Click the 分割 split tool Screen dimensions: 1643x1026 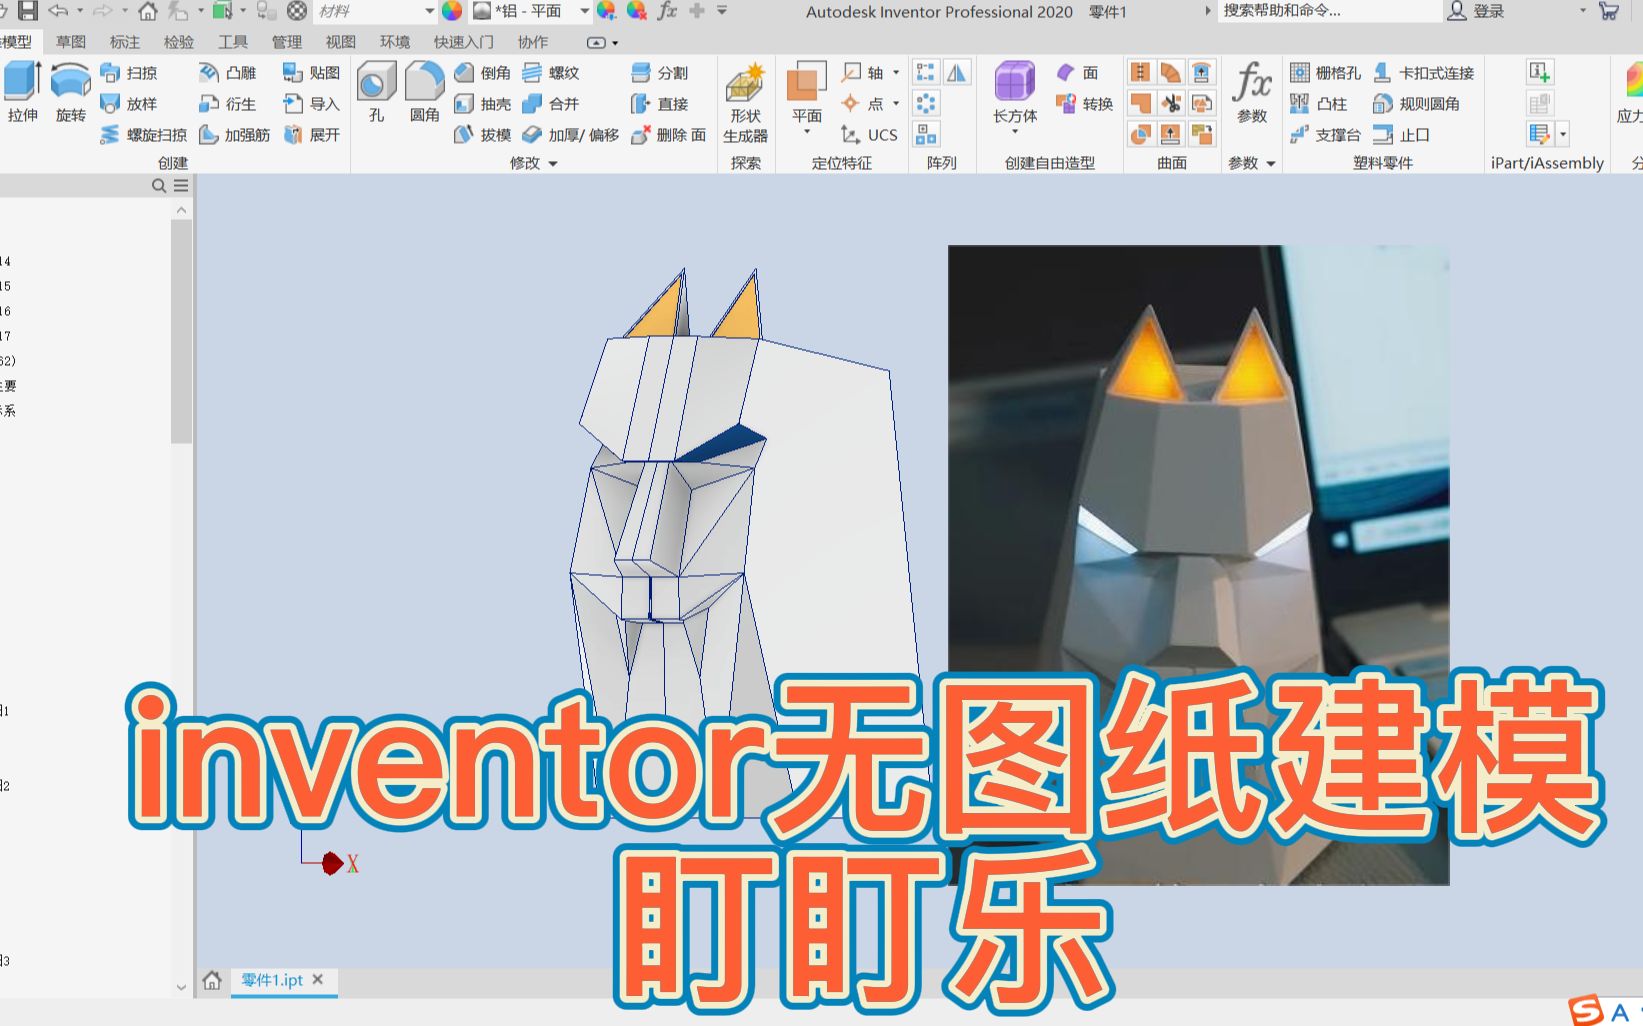coord(660,73)
